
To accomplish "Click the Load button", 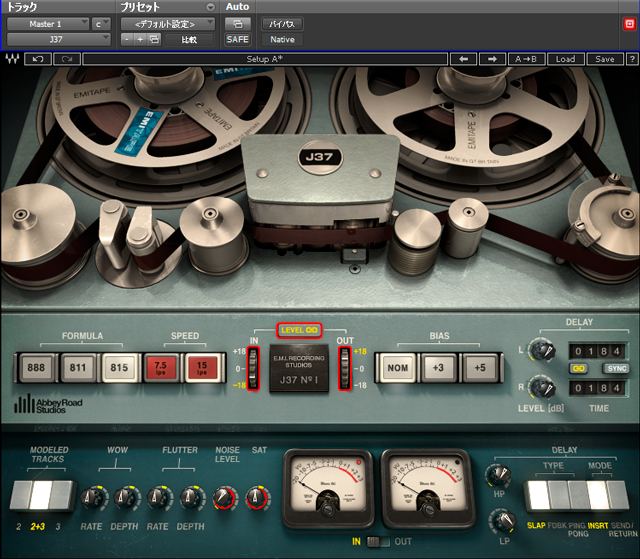I will click(565, 59).
